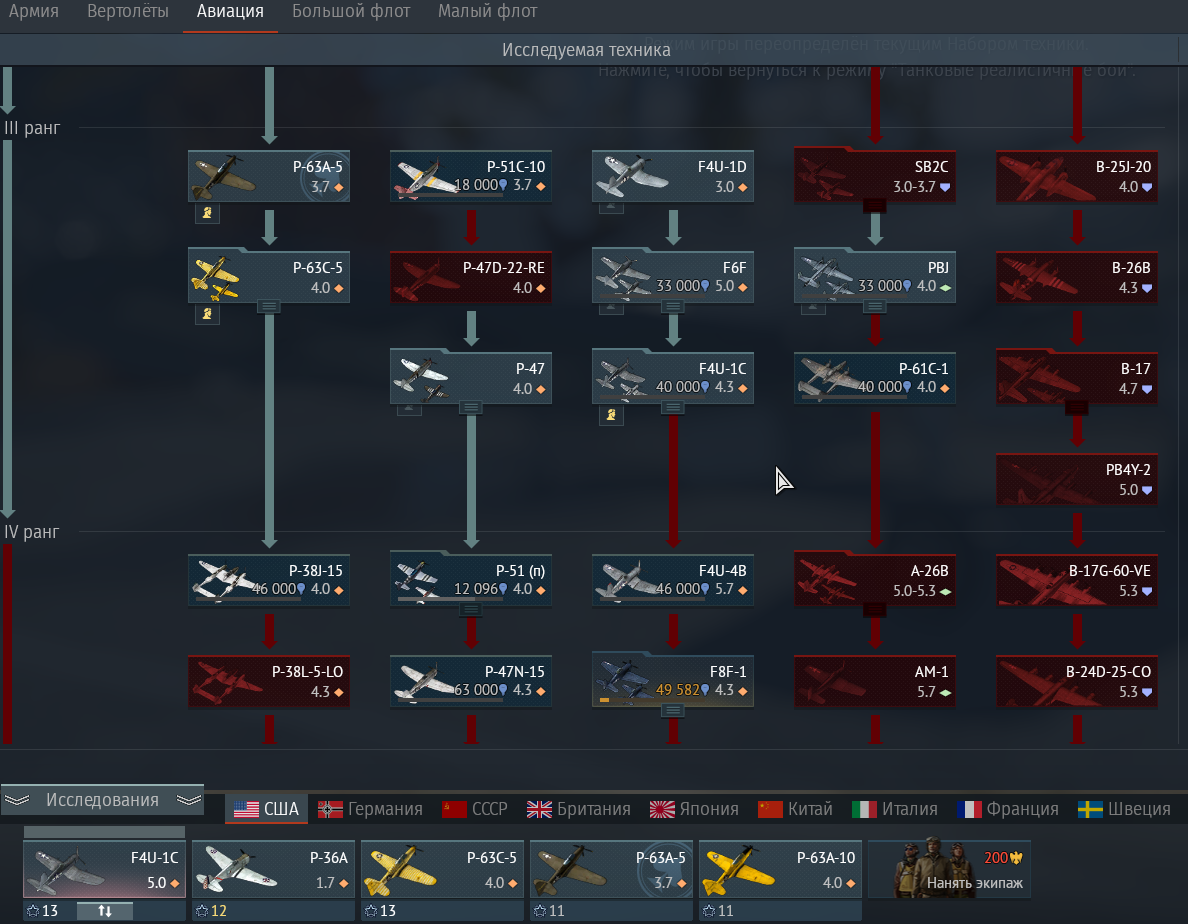Select the P-47N-15 aircraft card
This screenshot has height=924, width=1188.
(471, 681)
